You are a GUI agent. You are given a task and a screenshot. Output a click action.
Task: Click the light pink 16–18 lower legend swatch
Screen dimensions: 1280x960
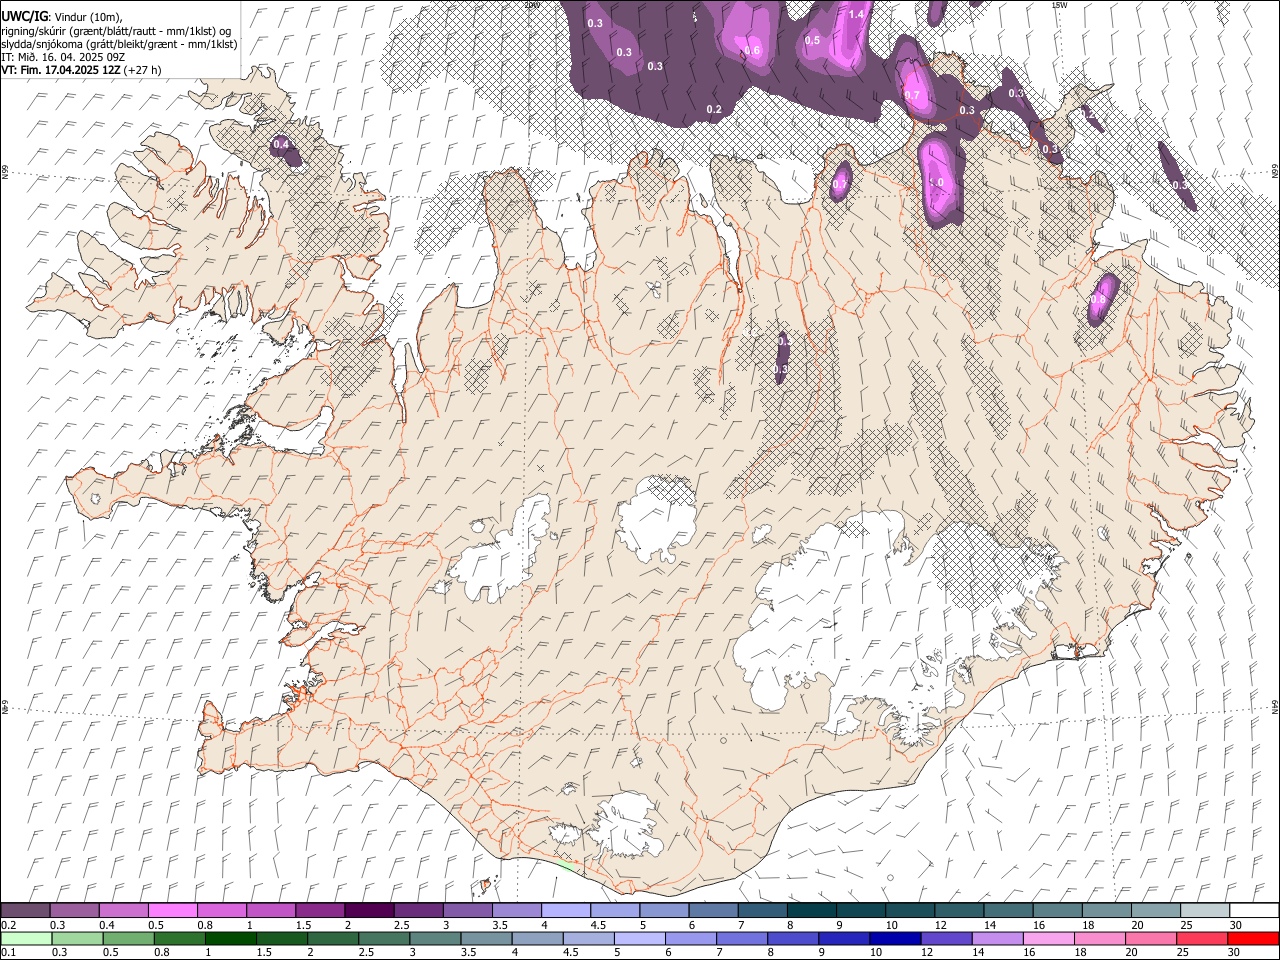[1048, 938]
